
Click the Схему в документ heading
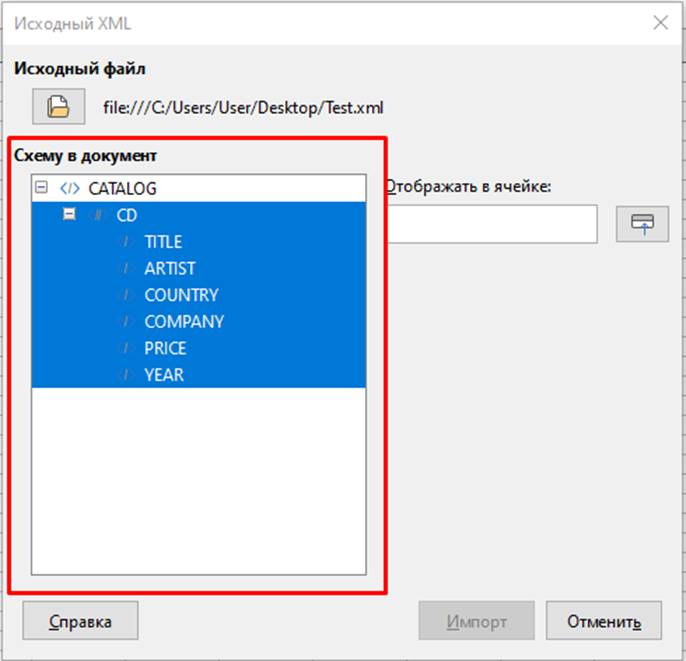[x=85, y=156]
